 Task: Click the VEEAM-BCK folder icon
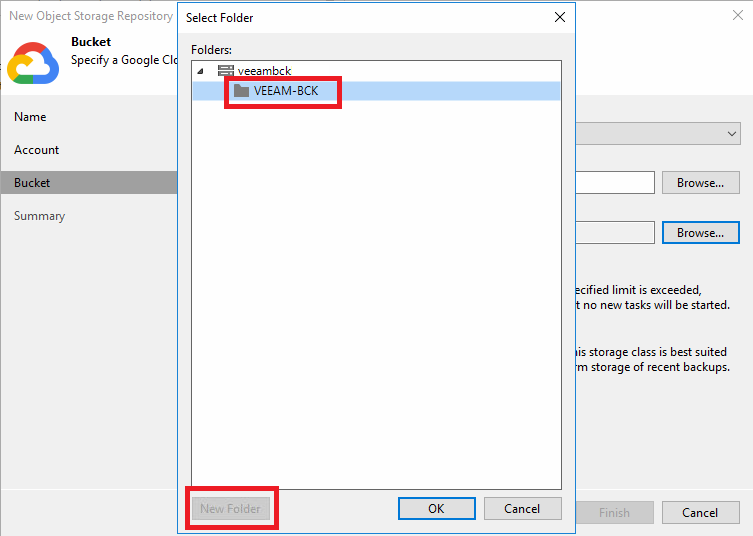pos(241,90)
